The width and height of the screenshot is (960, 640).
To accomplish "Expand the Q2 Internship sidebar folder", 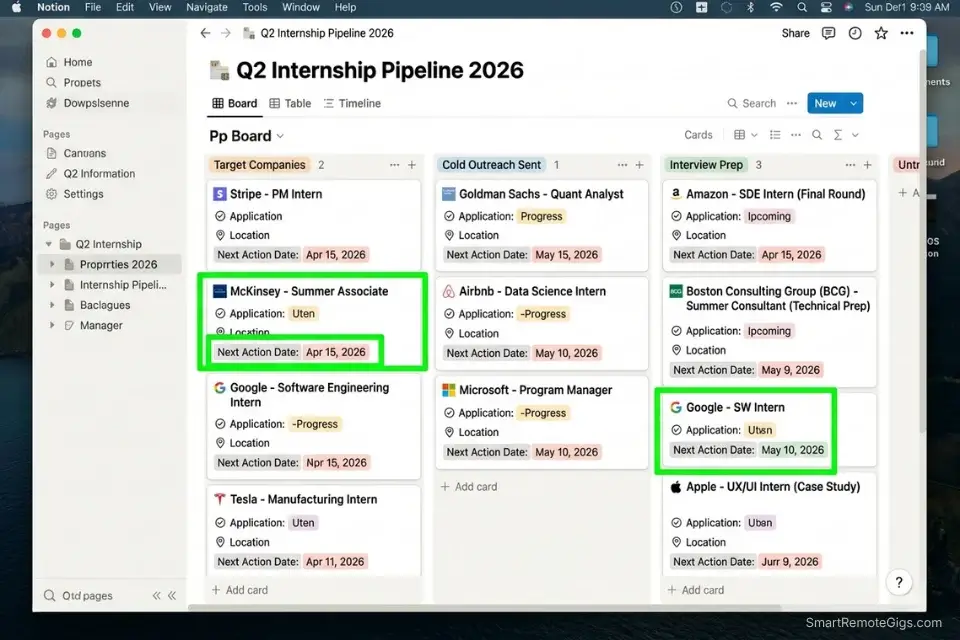I will point(48,244).
